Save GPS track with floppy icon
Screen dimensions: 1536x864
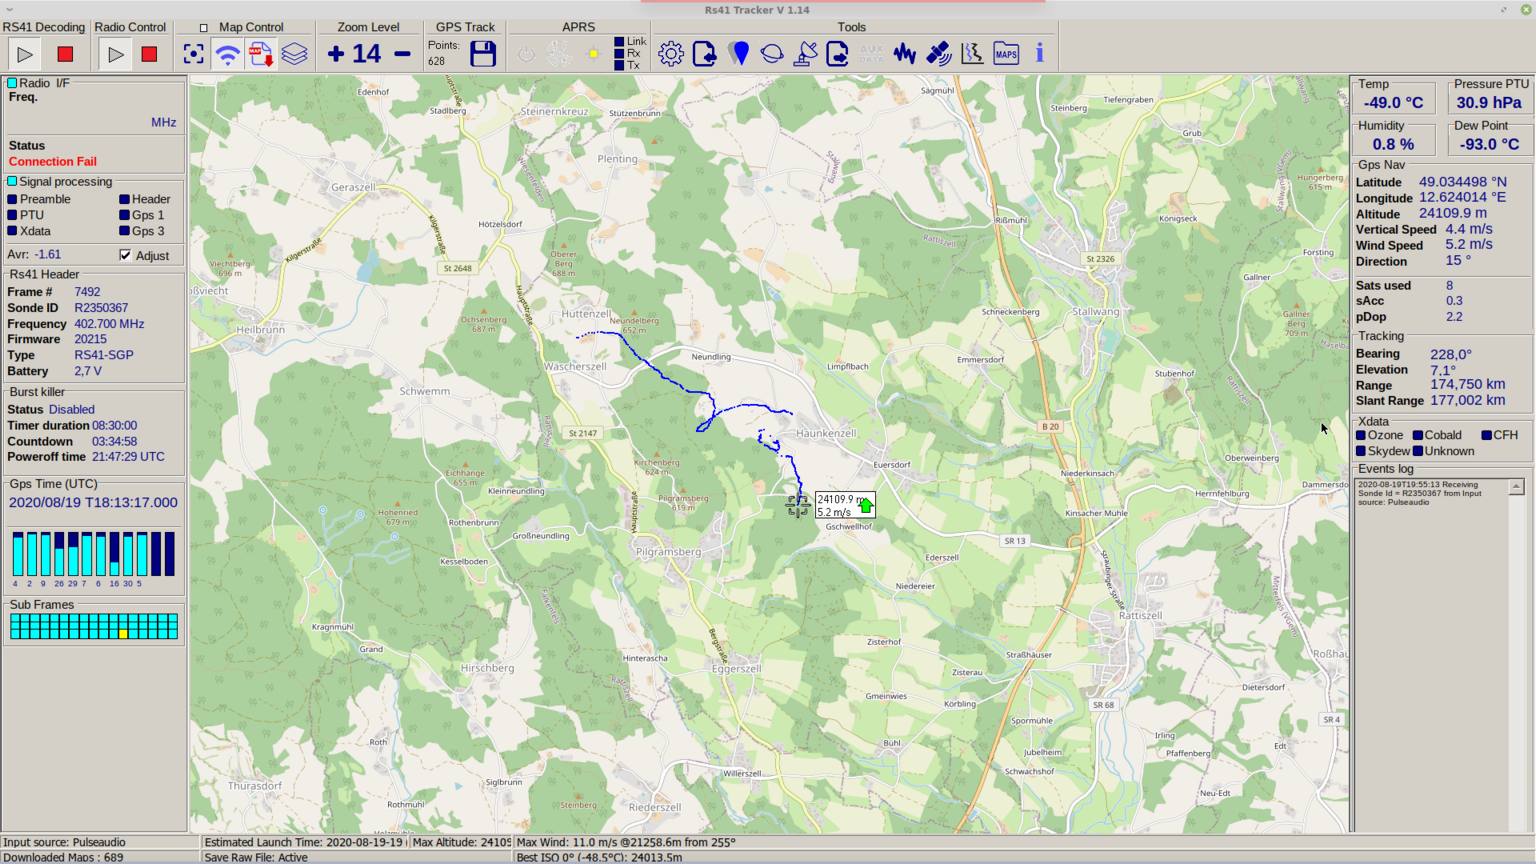coord(483,54)
